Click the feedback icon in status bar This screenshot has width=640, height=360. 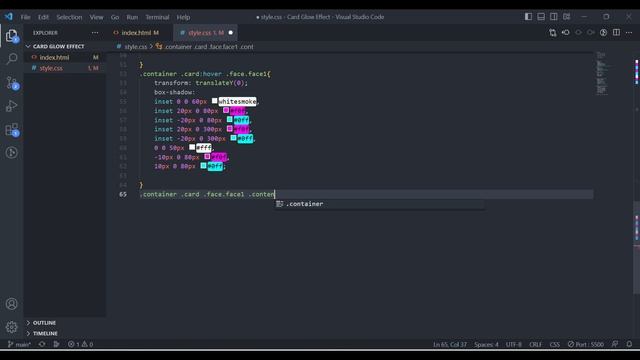(x=615, y=344)
